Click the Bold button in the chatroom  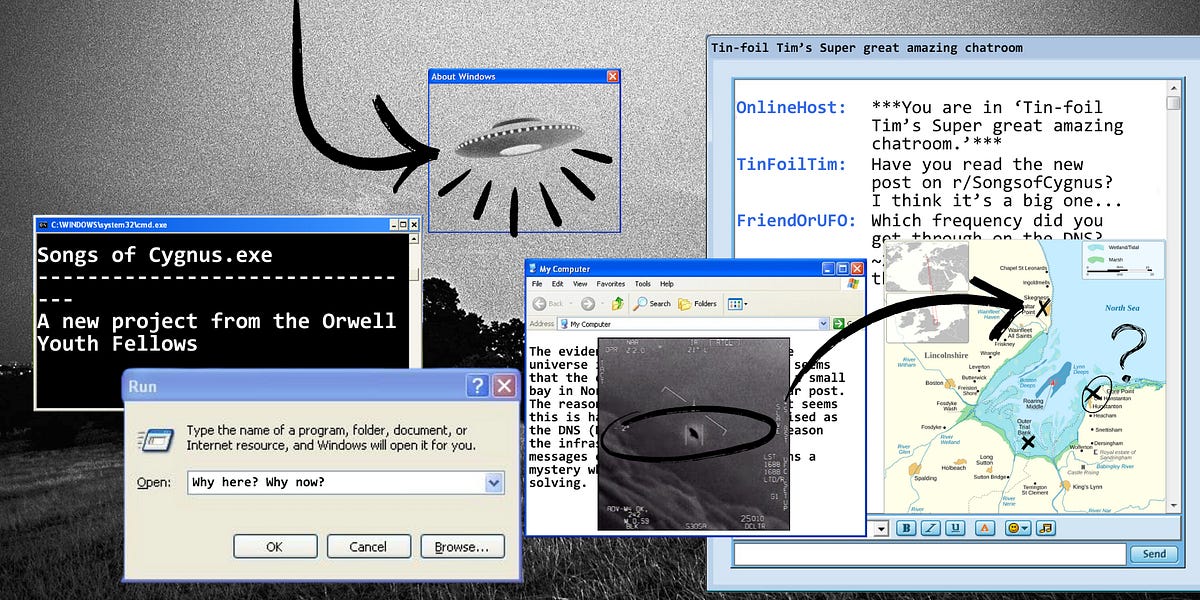coord(907,528)
